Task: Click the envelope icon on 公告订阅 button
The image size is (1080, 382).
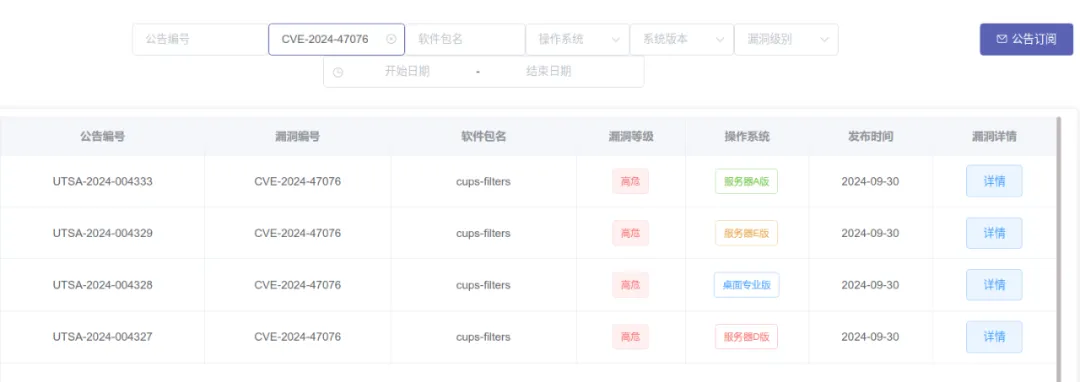Action: point(1001,39)
